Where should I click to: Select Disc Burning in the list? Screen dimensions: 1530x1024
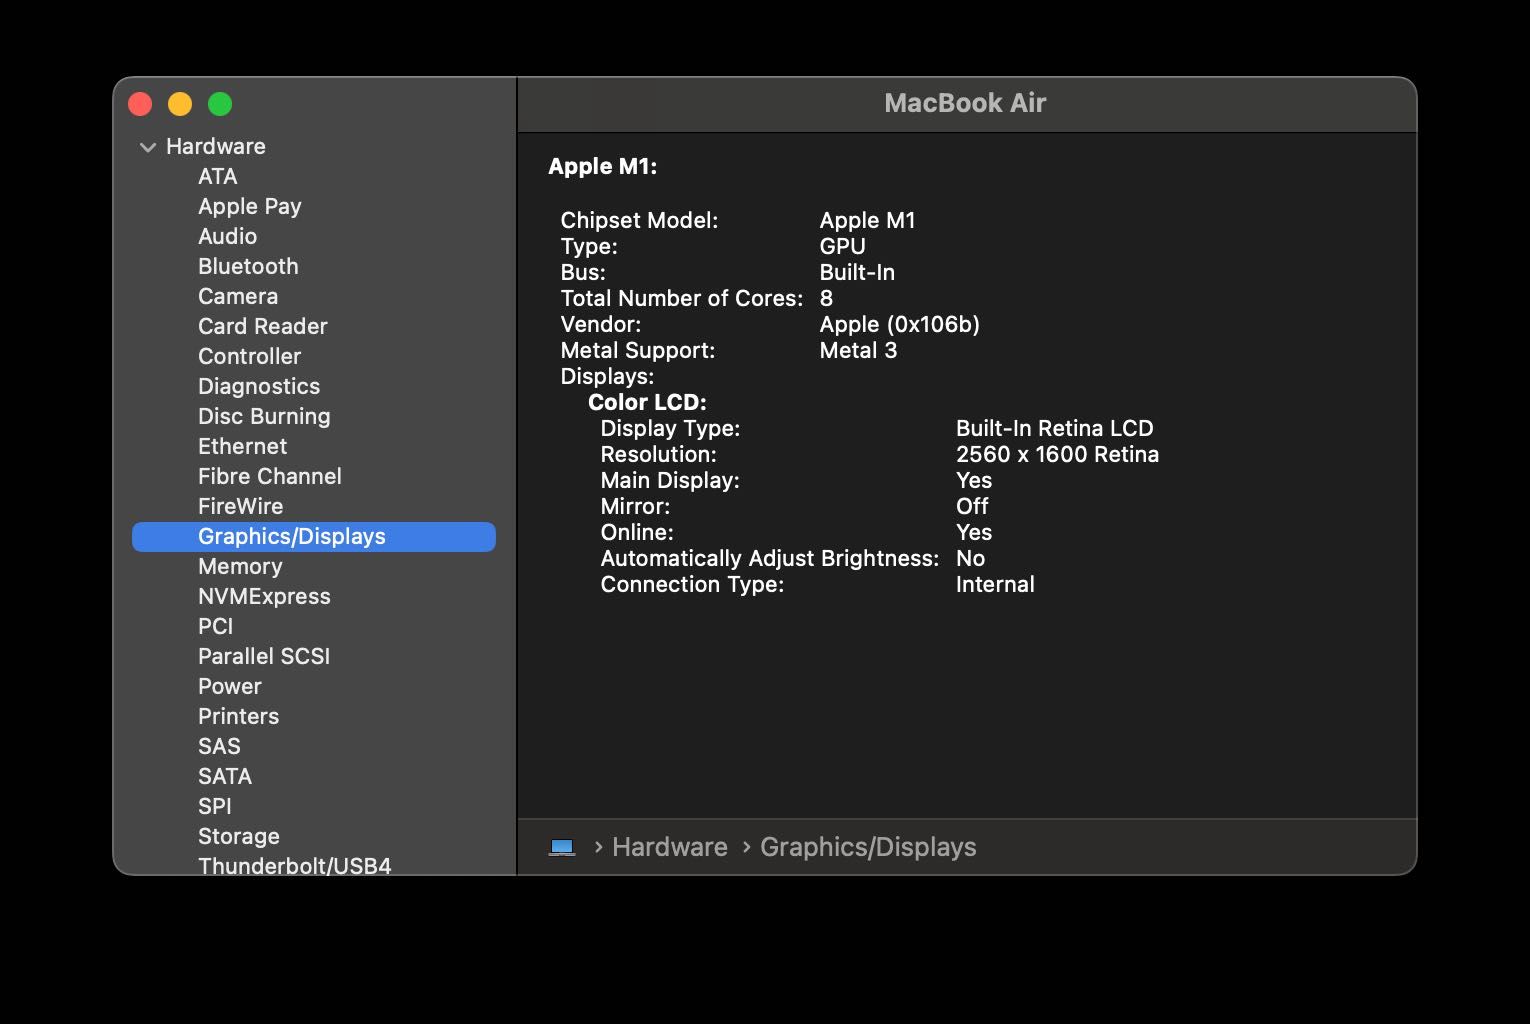pos(264,416)
